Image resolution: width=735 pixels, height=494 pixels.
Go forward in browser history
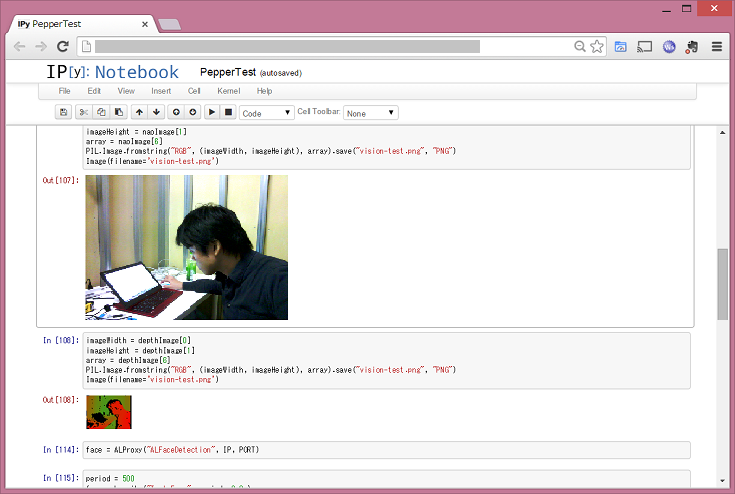(x=41, y=46)
